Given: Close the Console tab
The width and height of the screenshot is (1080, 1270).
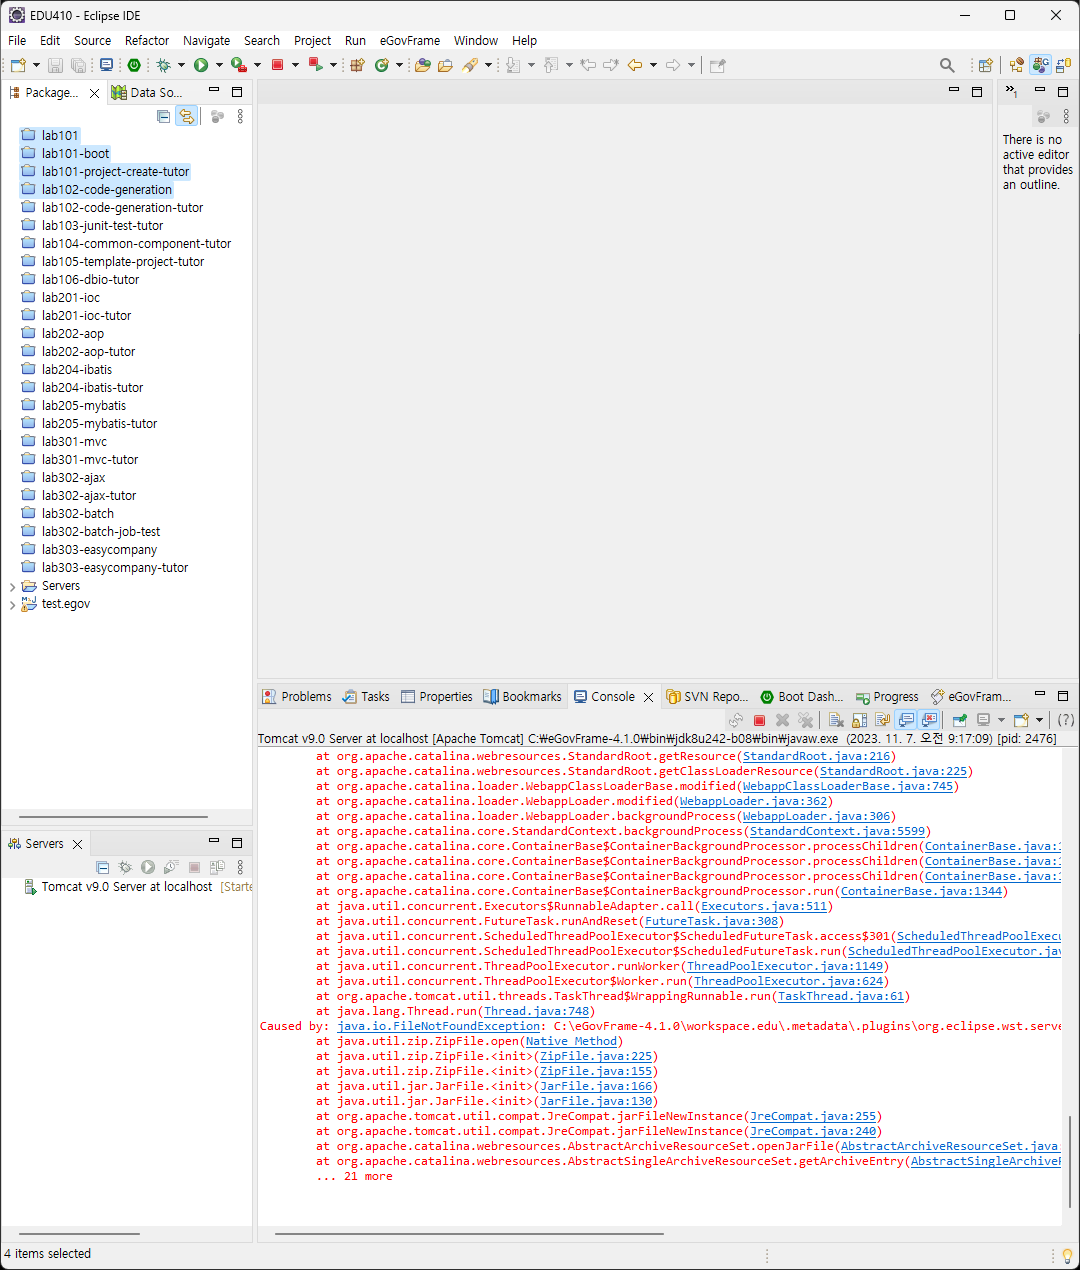Looking at the screenshot, I should click(x=648, y=697).
